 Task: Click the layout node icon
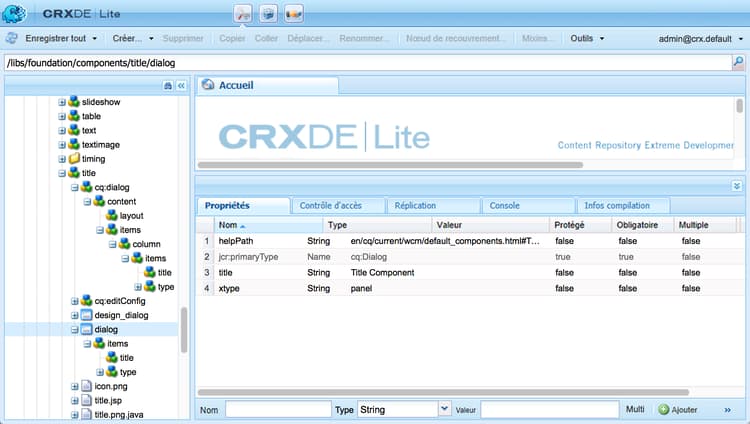click(112, 215)
